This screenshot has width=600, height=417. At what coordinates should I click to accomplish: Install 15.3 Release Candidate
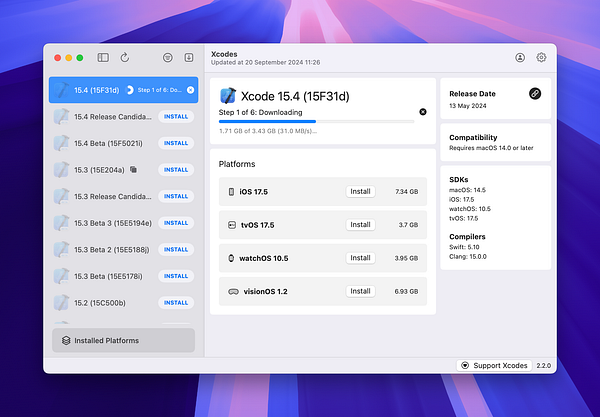tap(176, 196)
